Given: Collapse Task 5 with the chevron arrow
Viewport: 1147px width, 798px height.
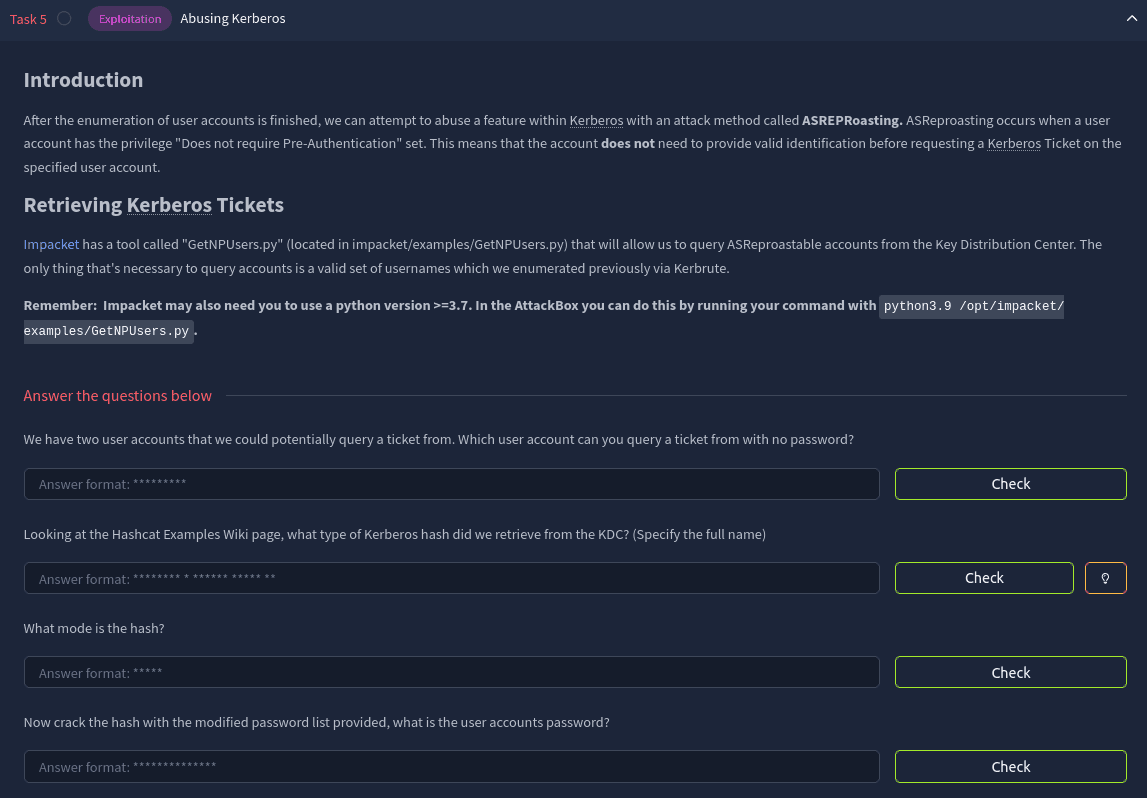Looking at the screenshot, I should [x=1131, y=18].
